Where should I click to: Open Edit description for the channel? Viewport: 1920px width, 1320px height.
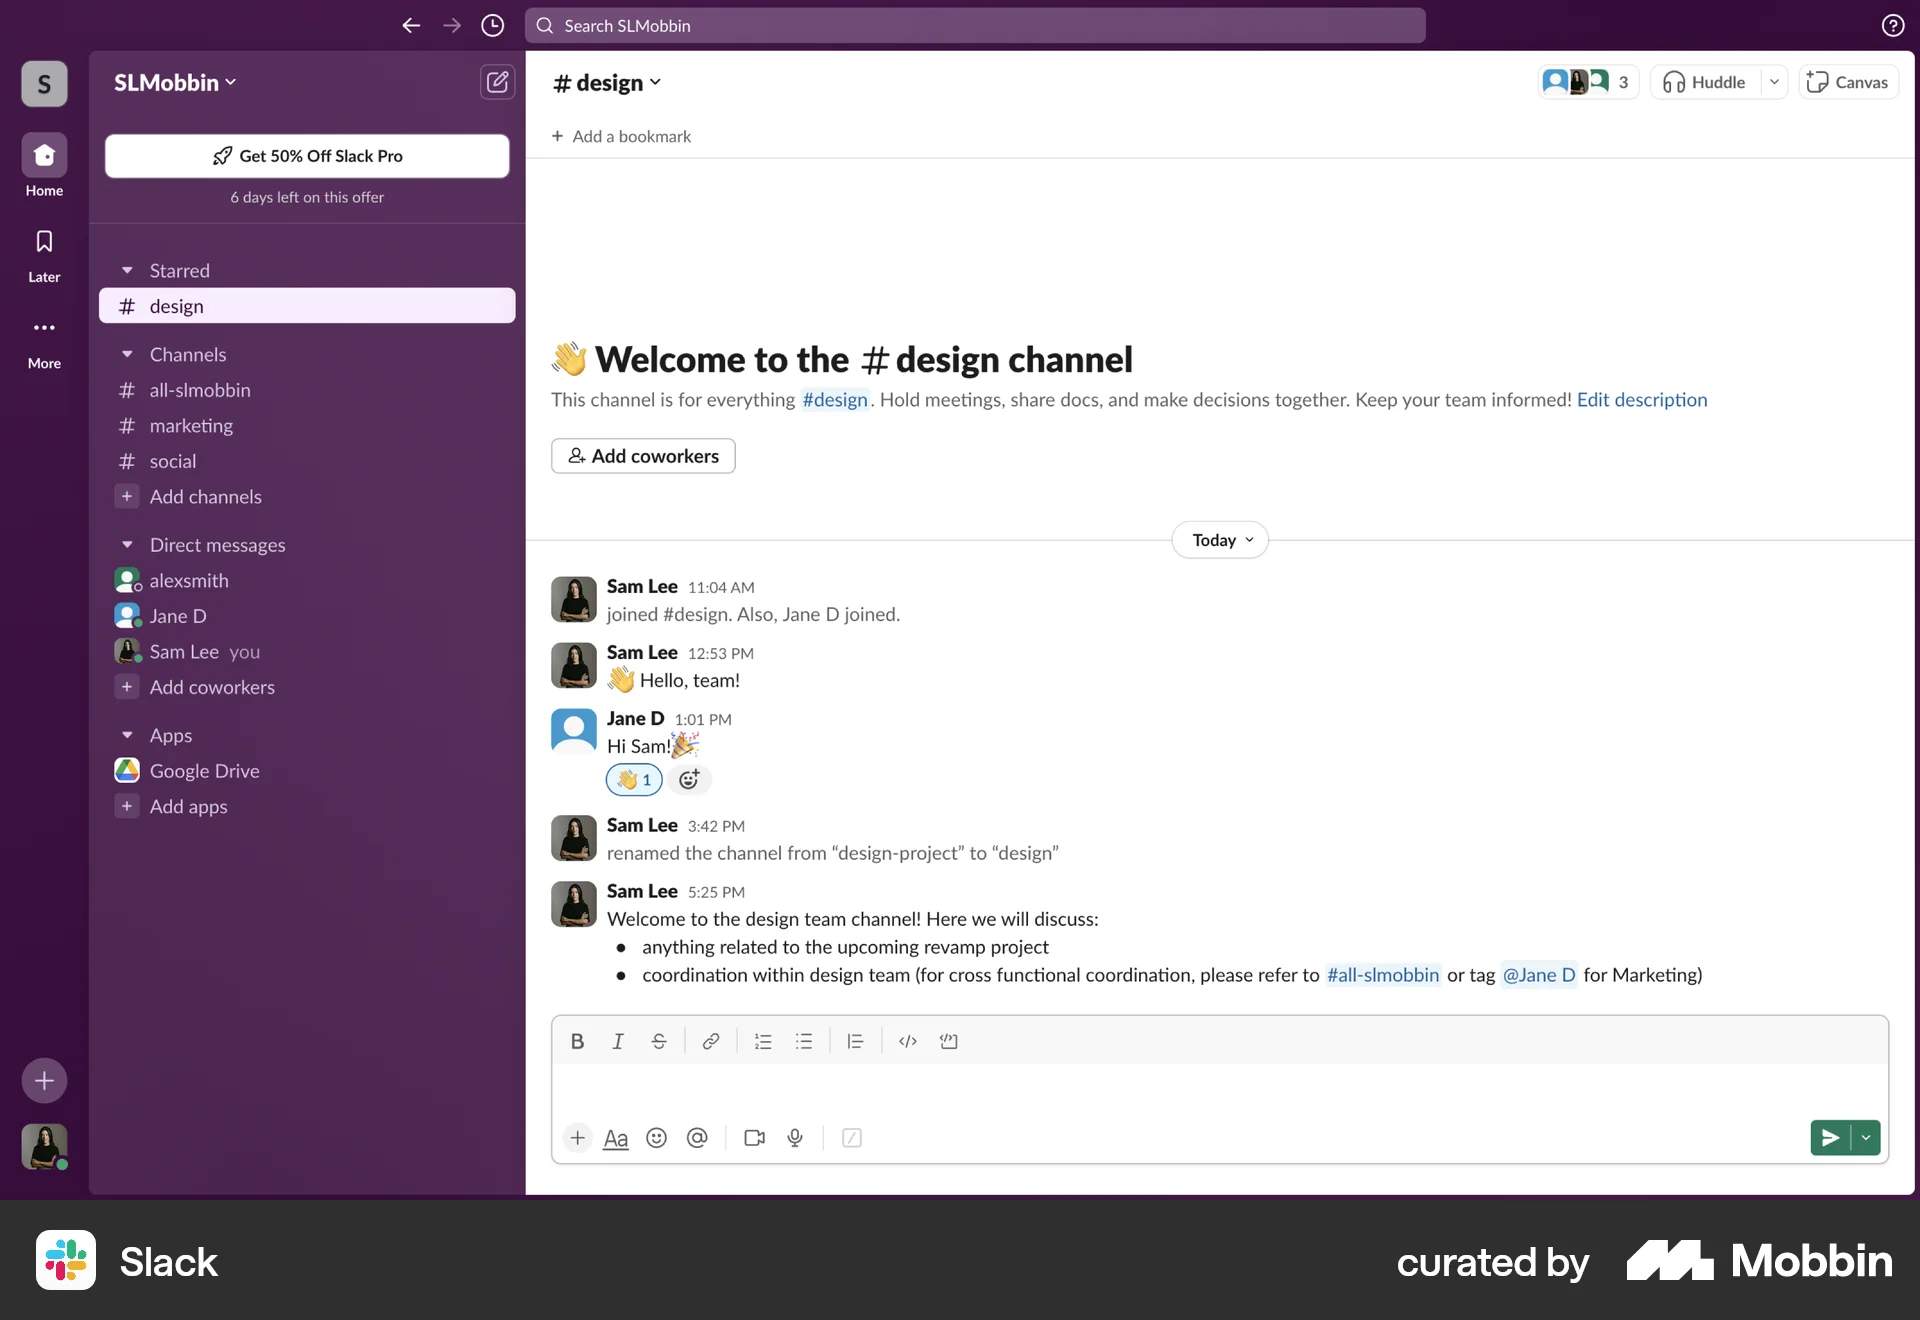pos(1641,399)
